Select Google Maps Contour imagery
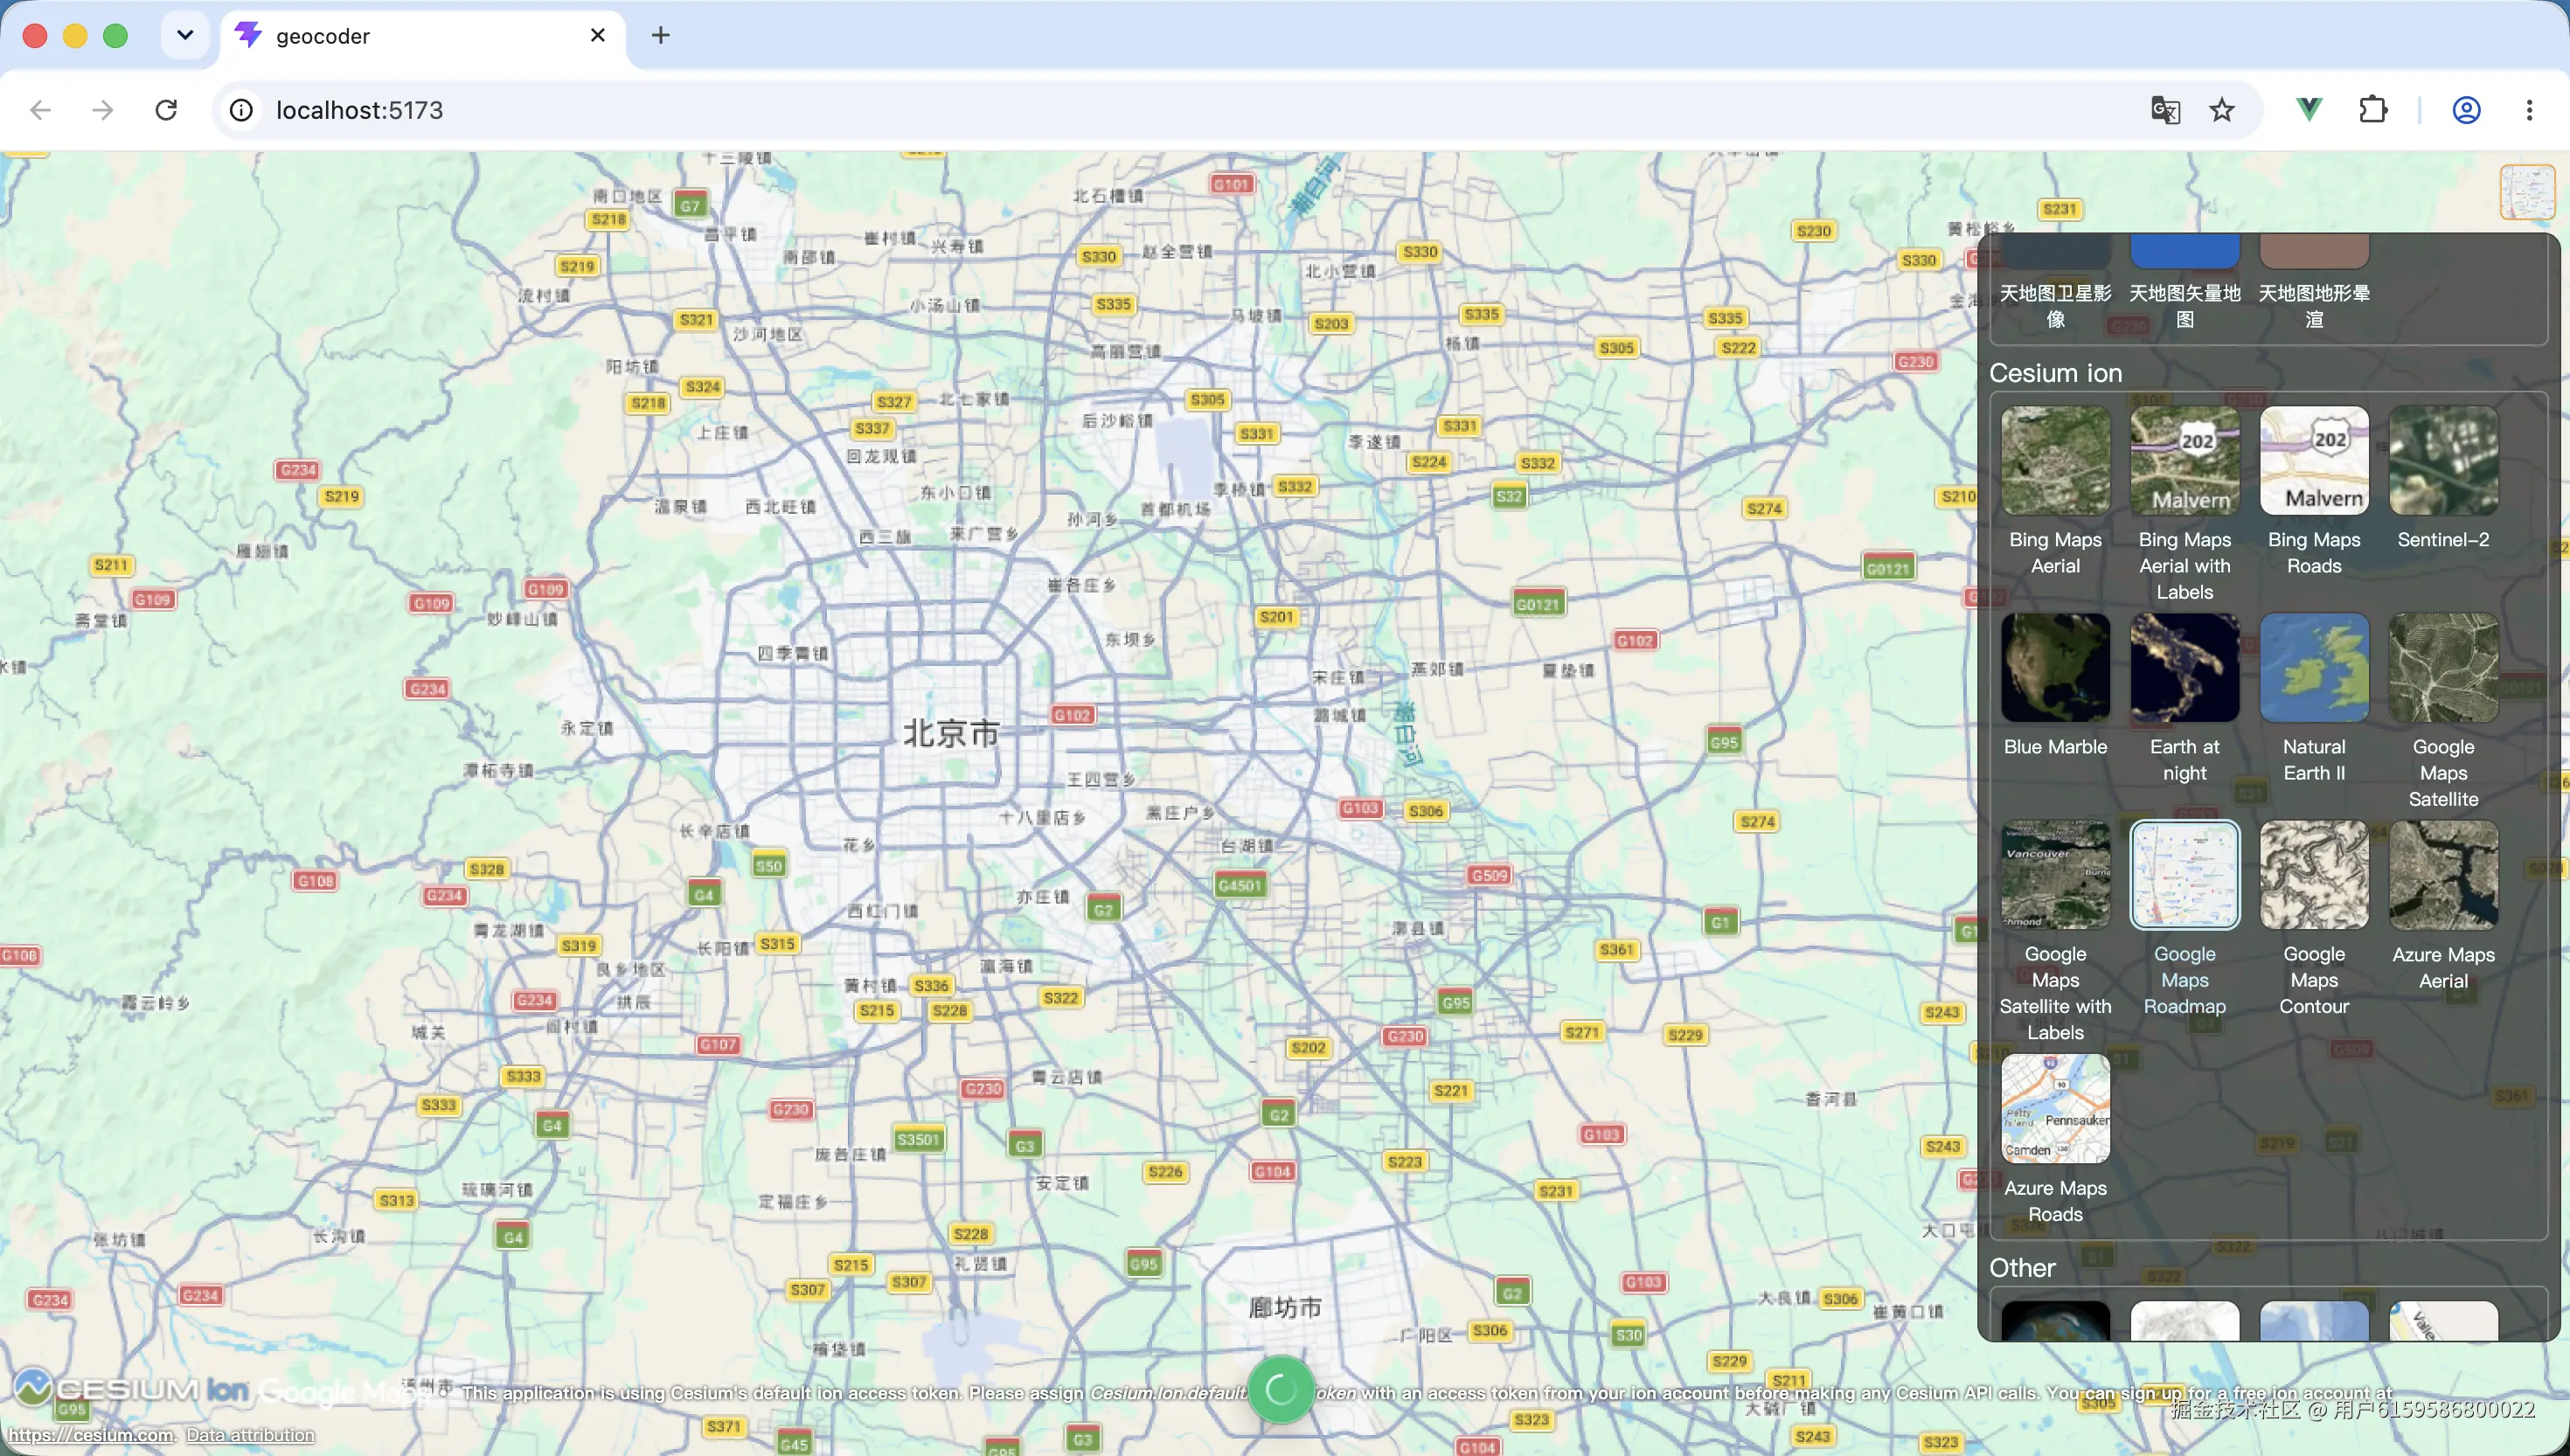Image resolution: width=2570 pixels, height=1456 pixels. tap(2314, 919)
